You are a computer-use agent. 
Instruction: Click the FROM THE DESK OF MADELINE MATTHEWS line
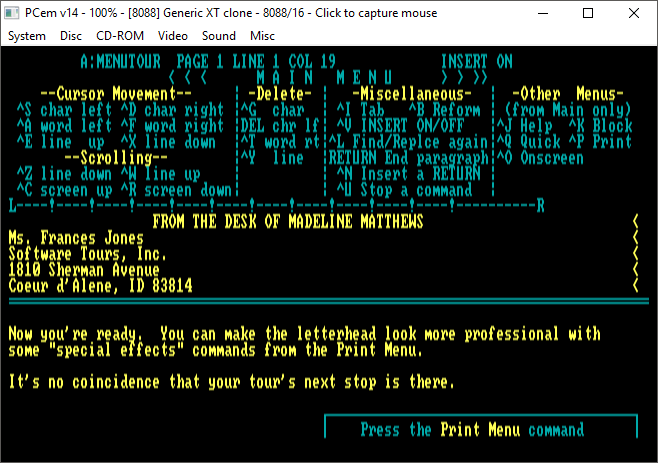coord(288,222)
